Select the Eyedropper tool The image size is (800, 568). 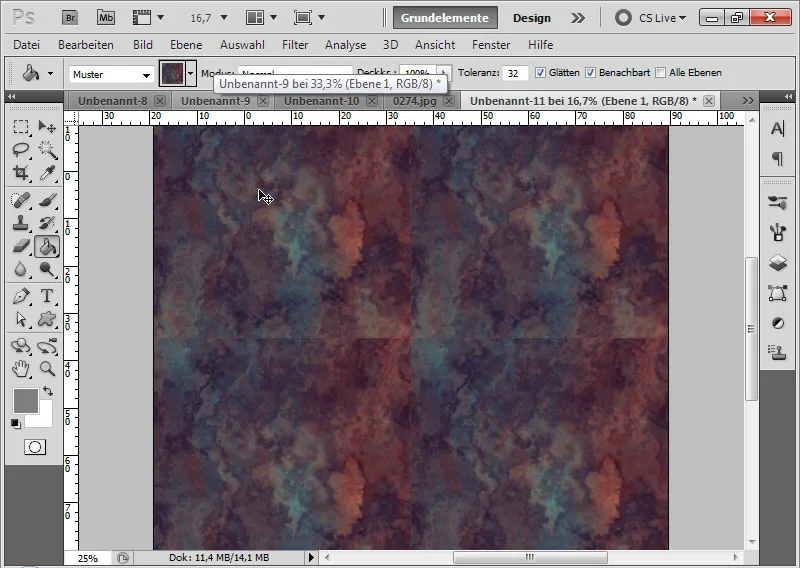[x=47, y=172]
